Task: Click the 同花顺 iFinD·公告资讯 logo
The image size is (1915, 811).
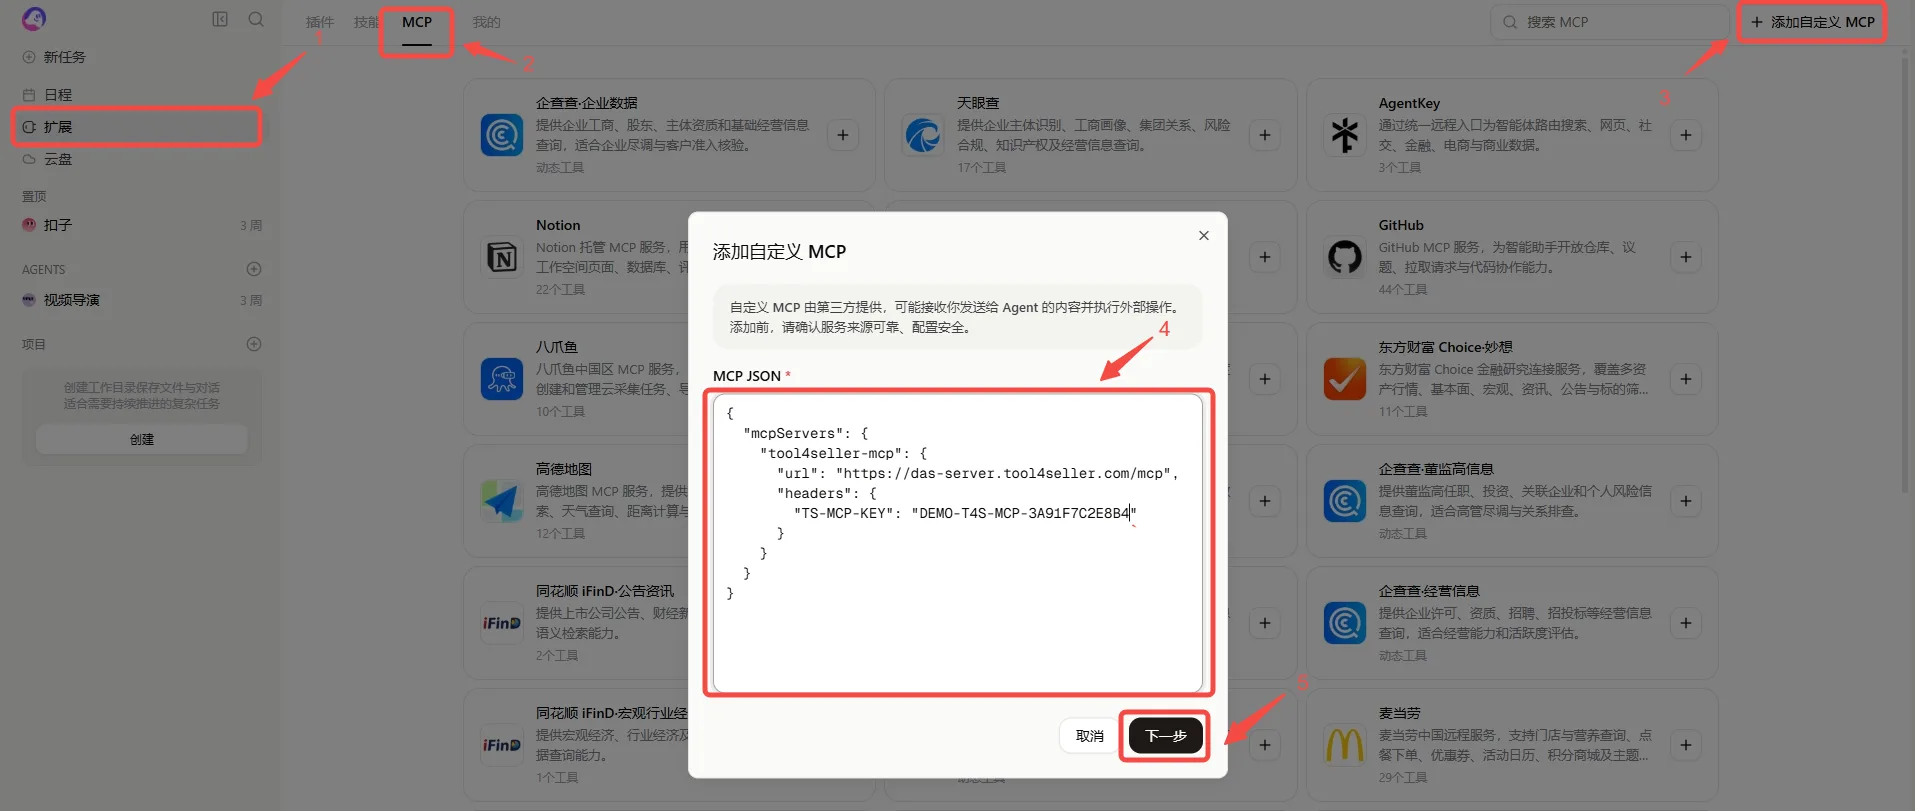Action: (x=502, y=623)
